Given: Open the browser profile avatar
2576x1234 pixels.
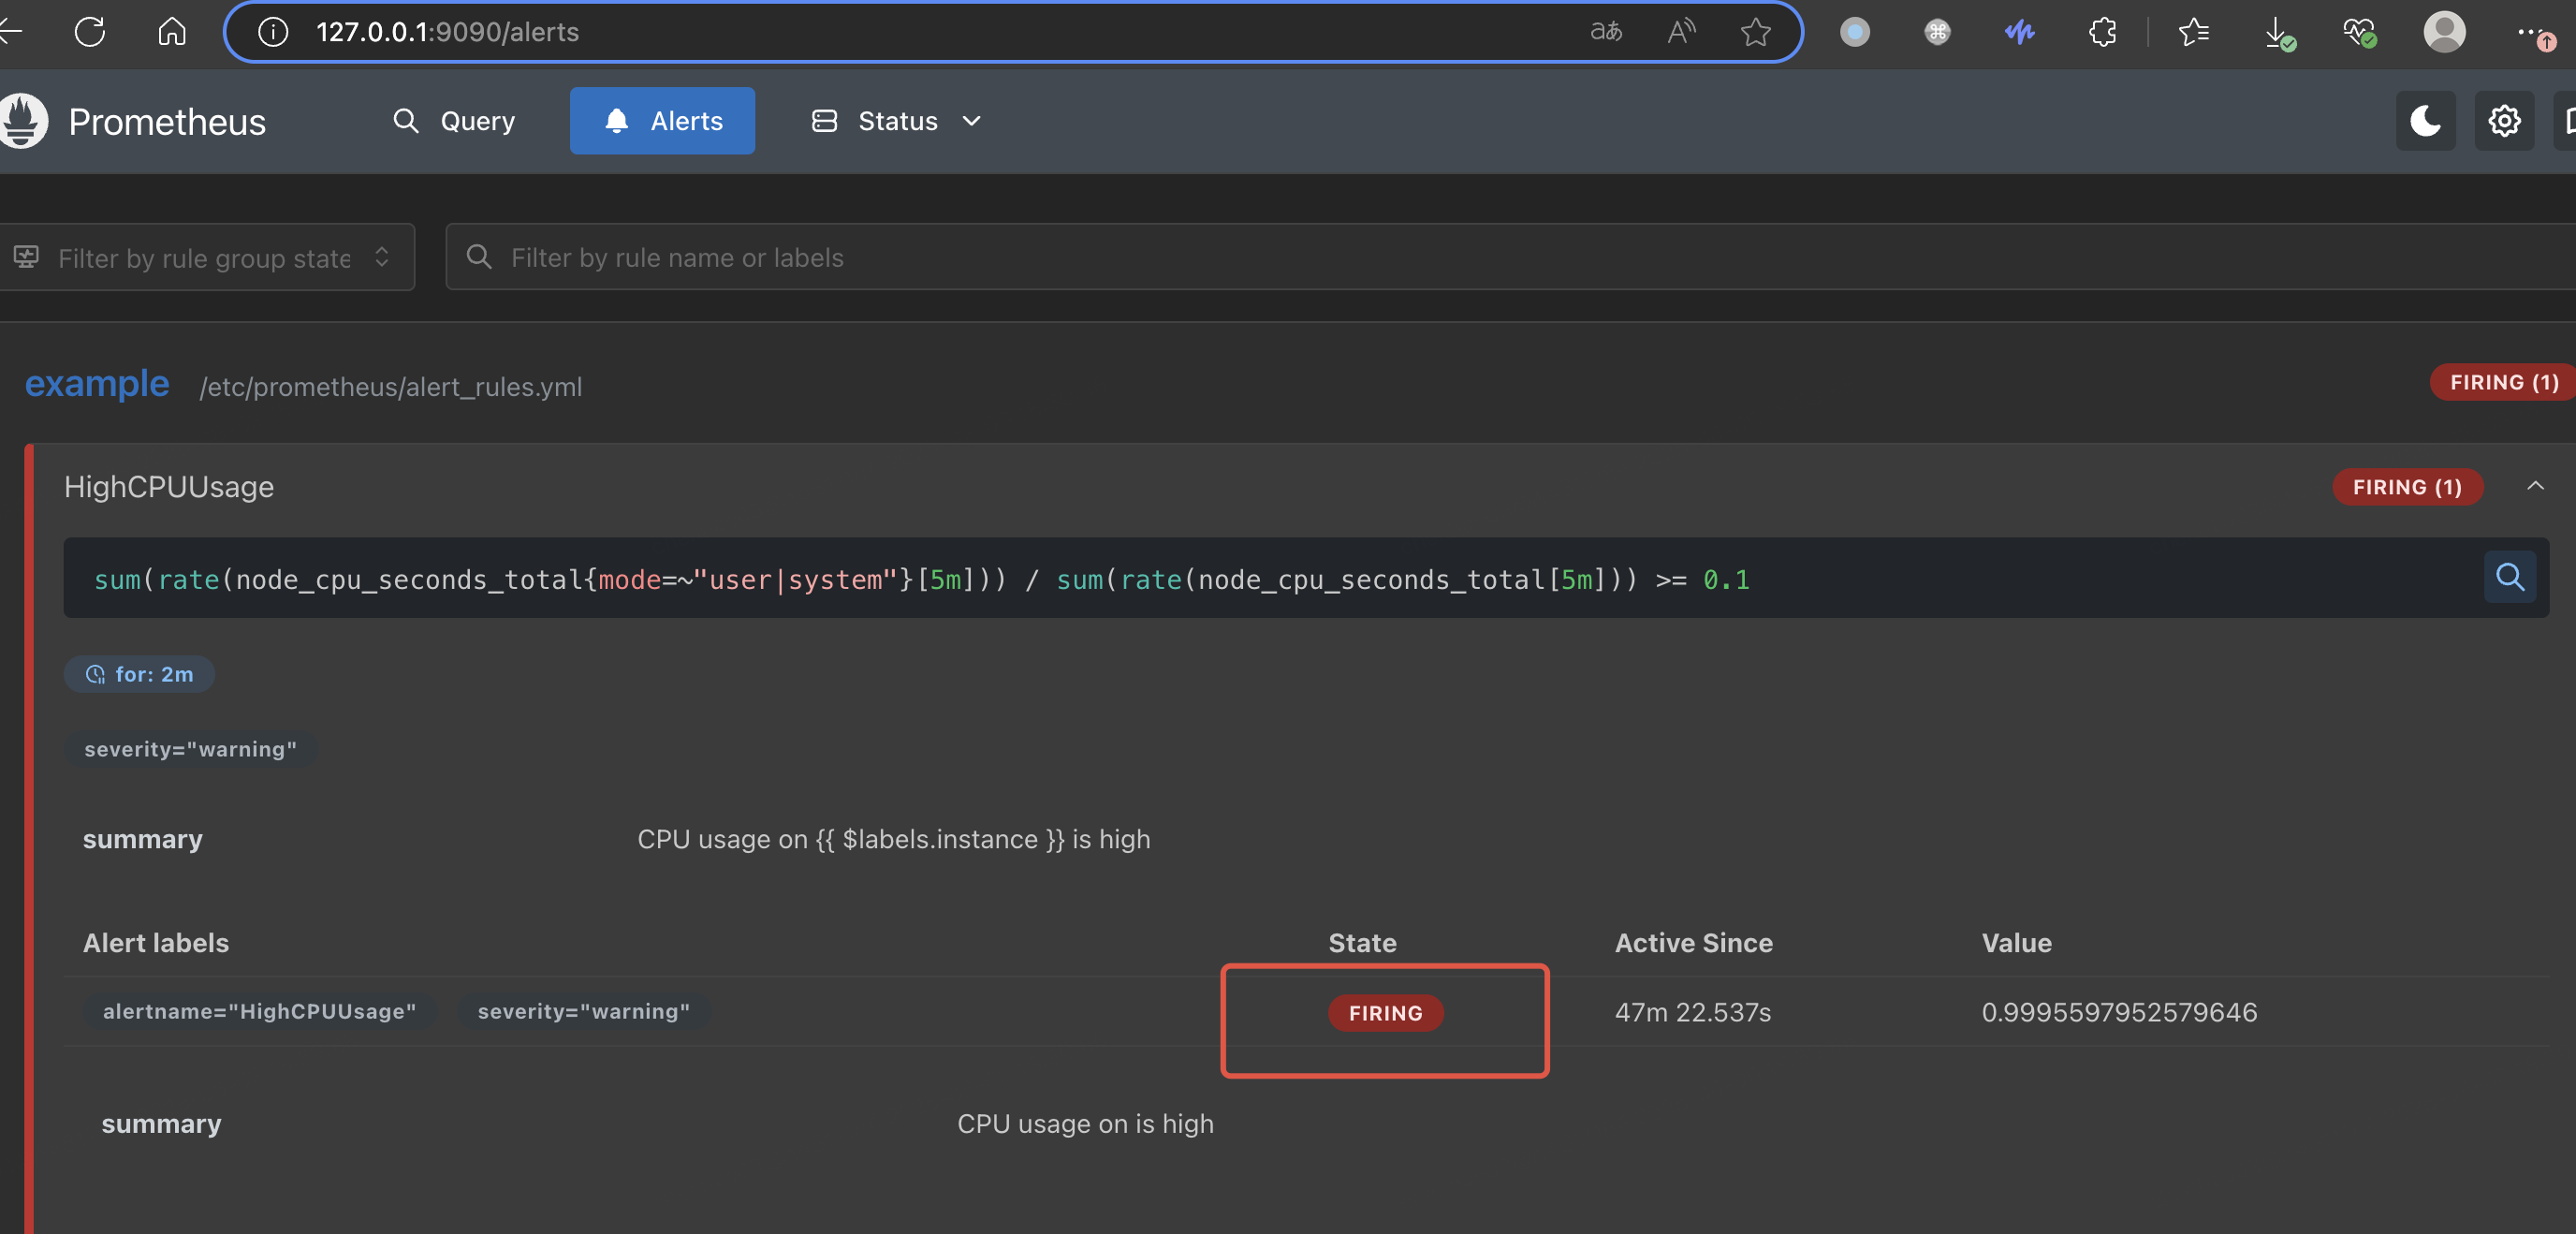Looking at the screenshot, I should pos(2444,32).
